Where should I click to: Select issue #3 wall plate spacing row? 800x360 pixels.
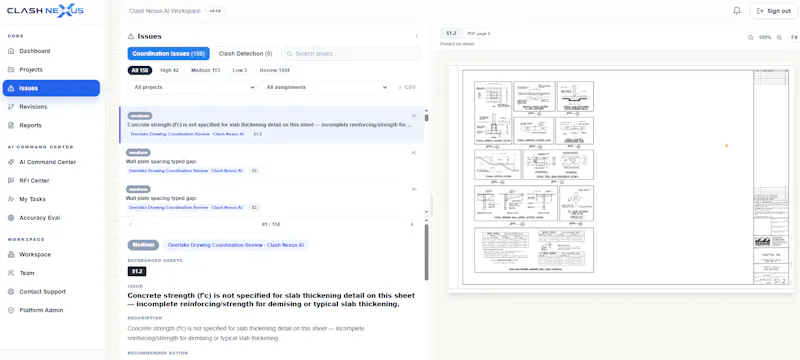[x=271, y=198]
